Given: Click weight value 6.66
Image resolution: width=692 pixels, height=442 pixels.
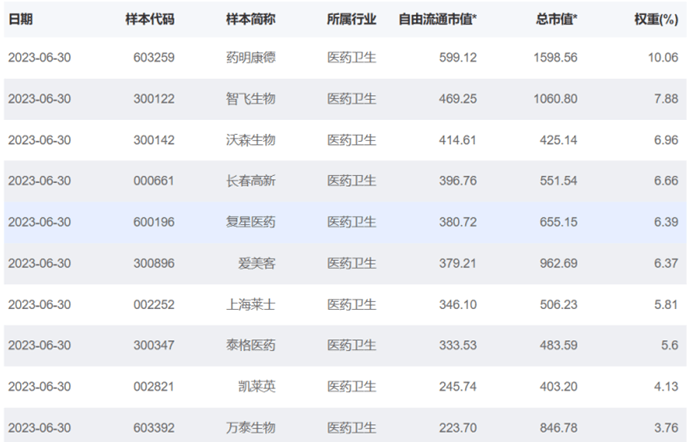Looking at the screenshot, I should pos(666,180).
